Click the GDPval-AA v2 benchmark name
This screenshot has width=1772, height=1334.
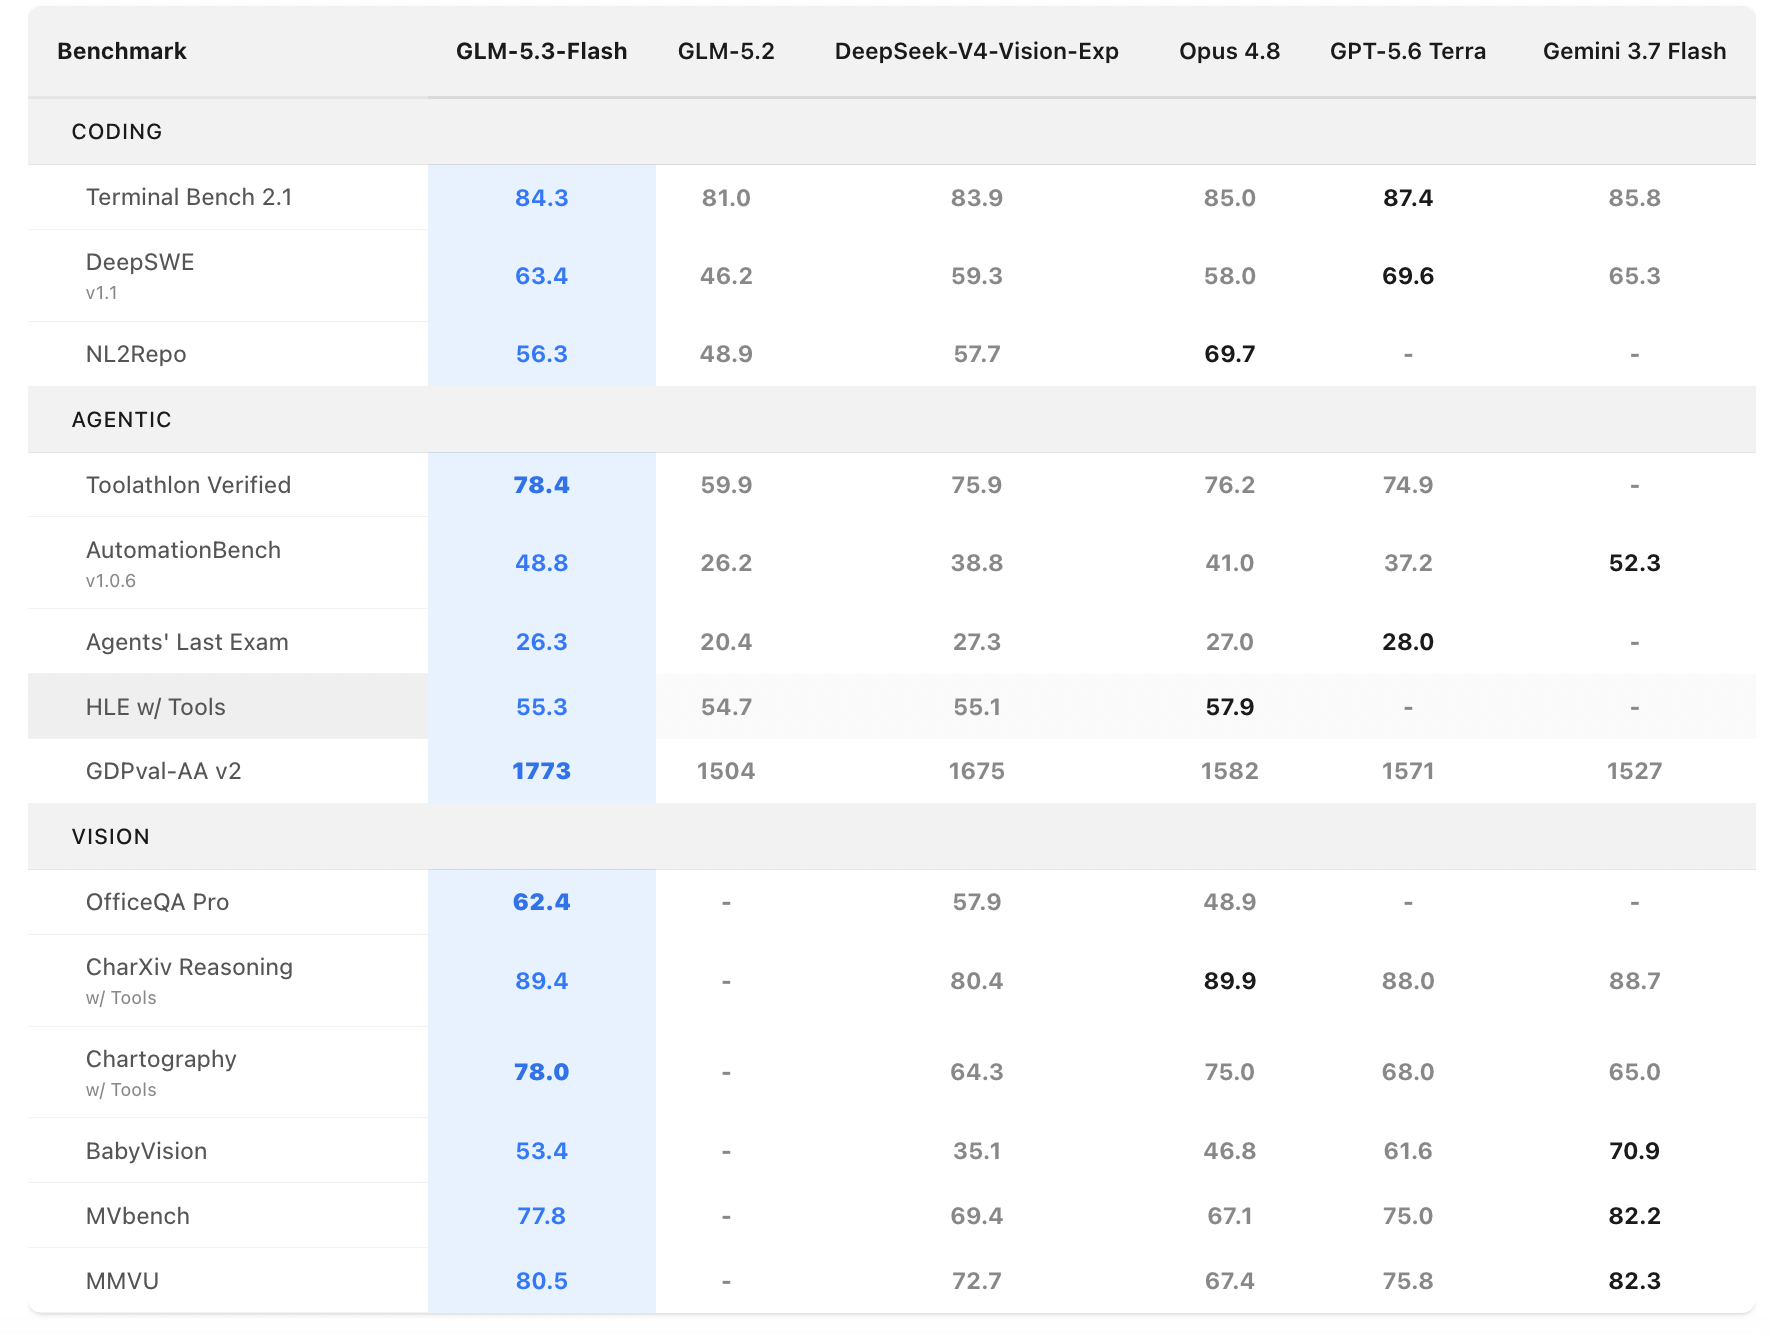pos(163,771)
